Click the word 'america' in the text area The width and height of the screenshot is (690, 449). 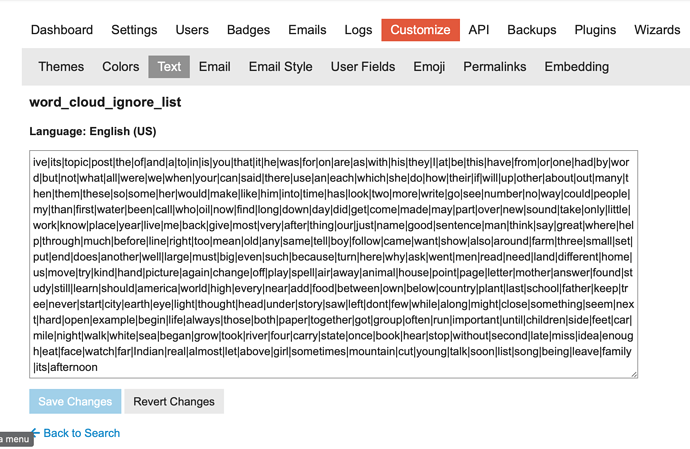pos(157,288)
